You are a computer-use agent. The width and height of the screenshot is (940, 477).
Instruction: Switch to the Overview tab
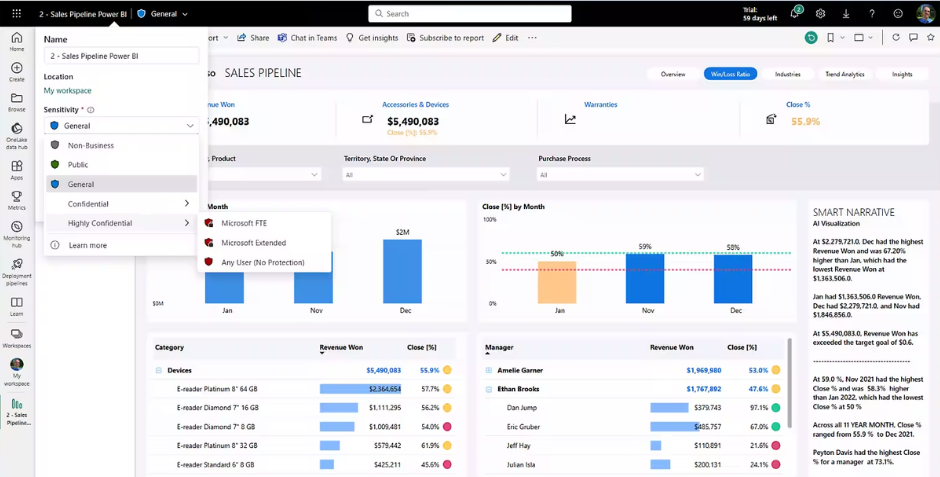pos(673,74)
